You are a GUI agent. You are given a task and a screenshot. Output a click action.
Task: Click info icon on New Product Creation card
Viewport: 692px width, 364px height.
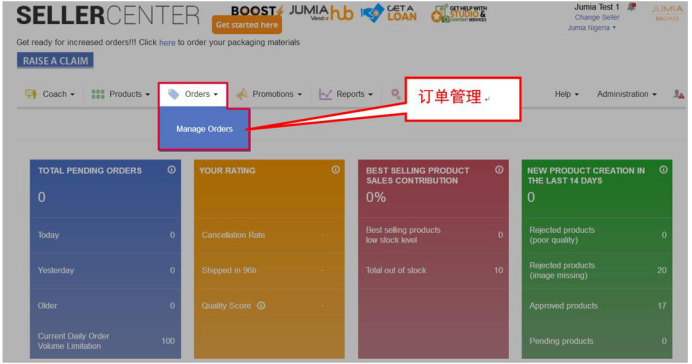point(663,170)
